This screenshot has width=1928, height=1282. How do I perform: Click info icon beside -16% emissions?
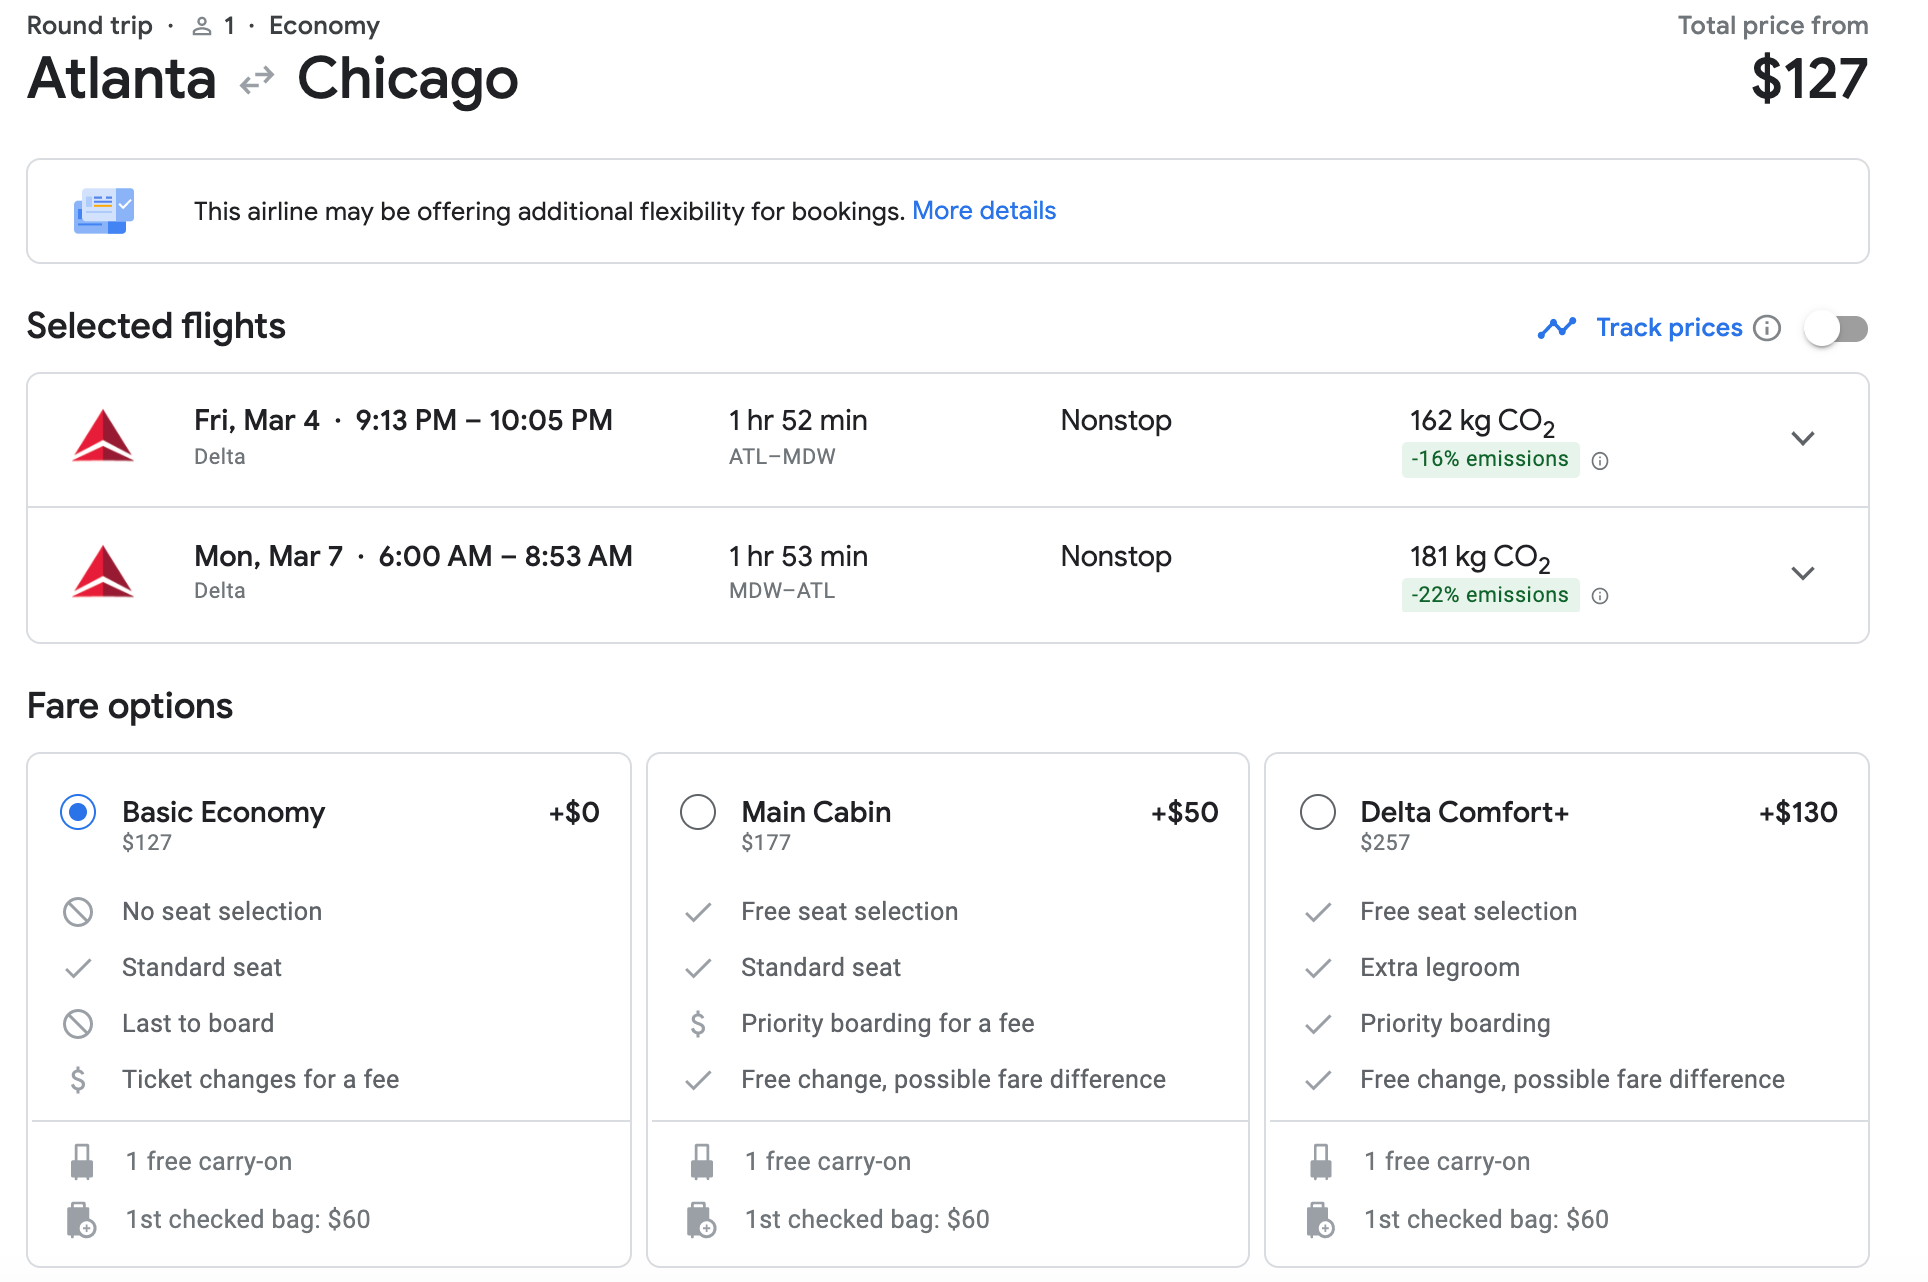(1600, 461)
